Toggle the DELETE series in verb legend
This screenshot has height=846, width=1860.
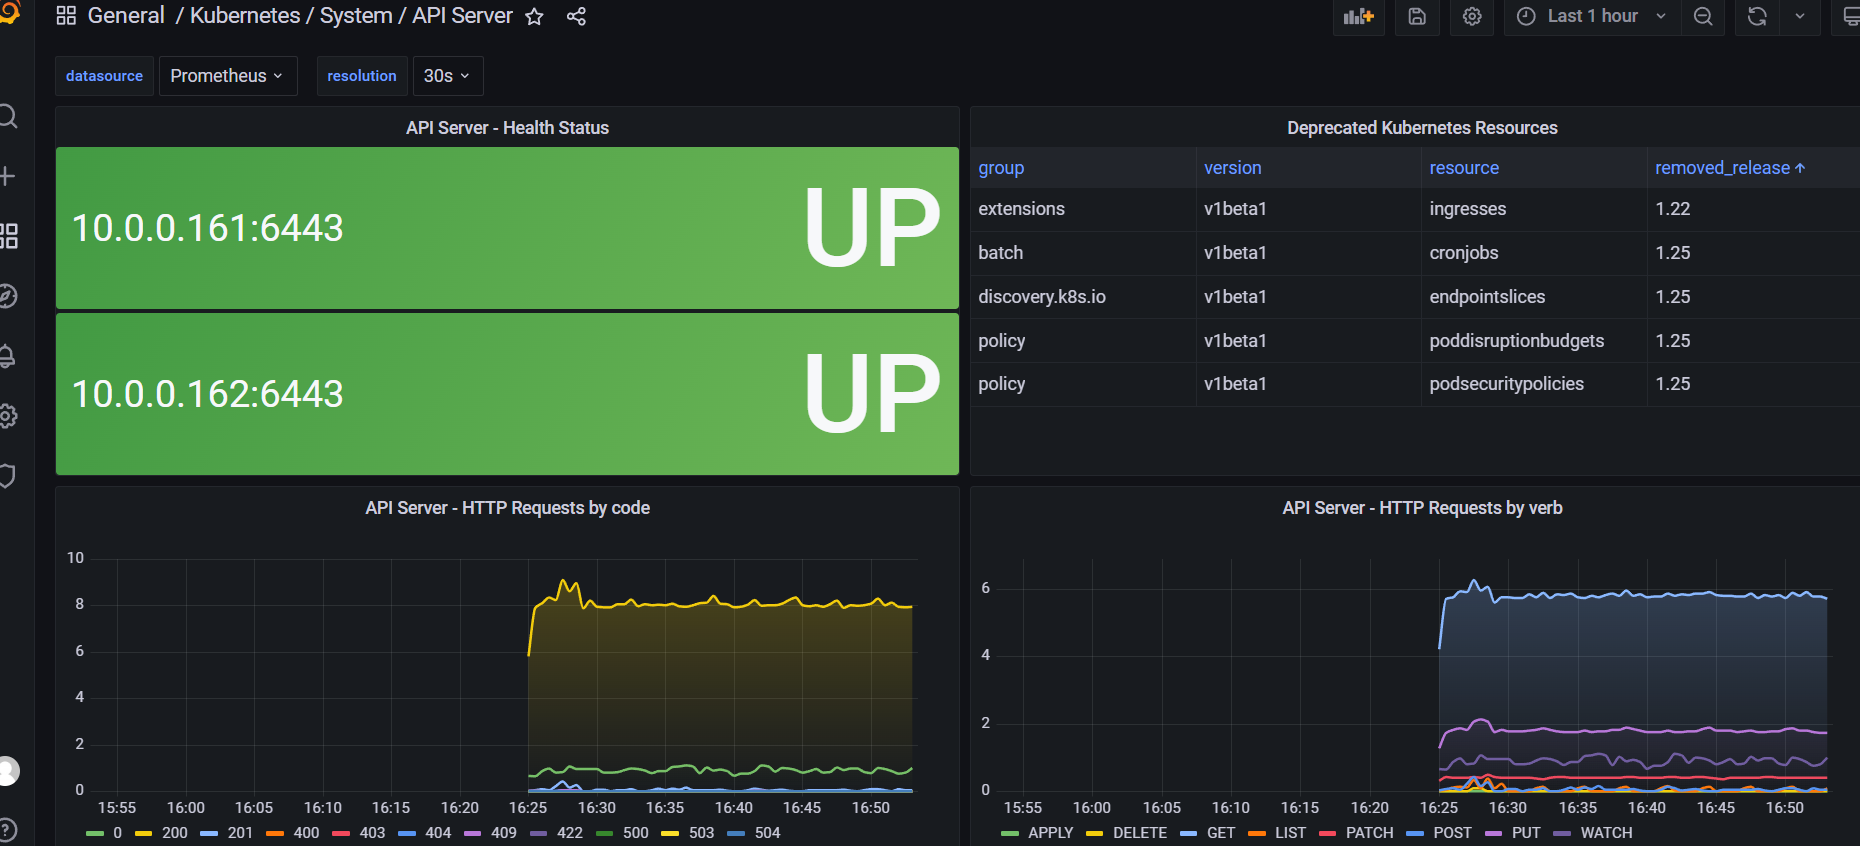point(1139,833)
